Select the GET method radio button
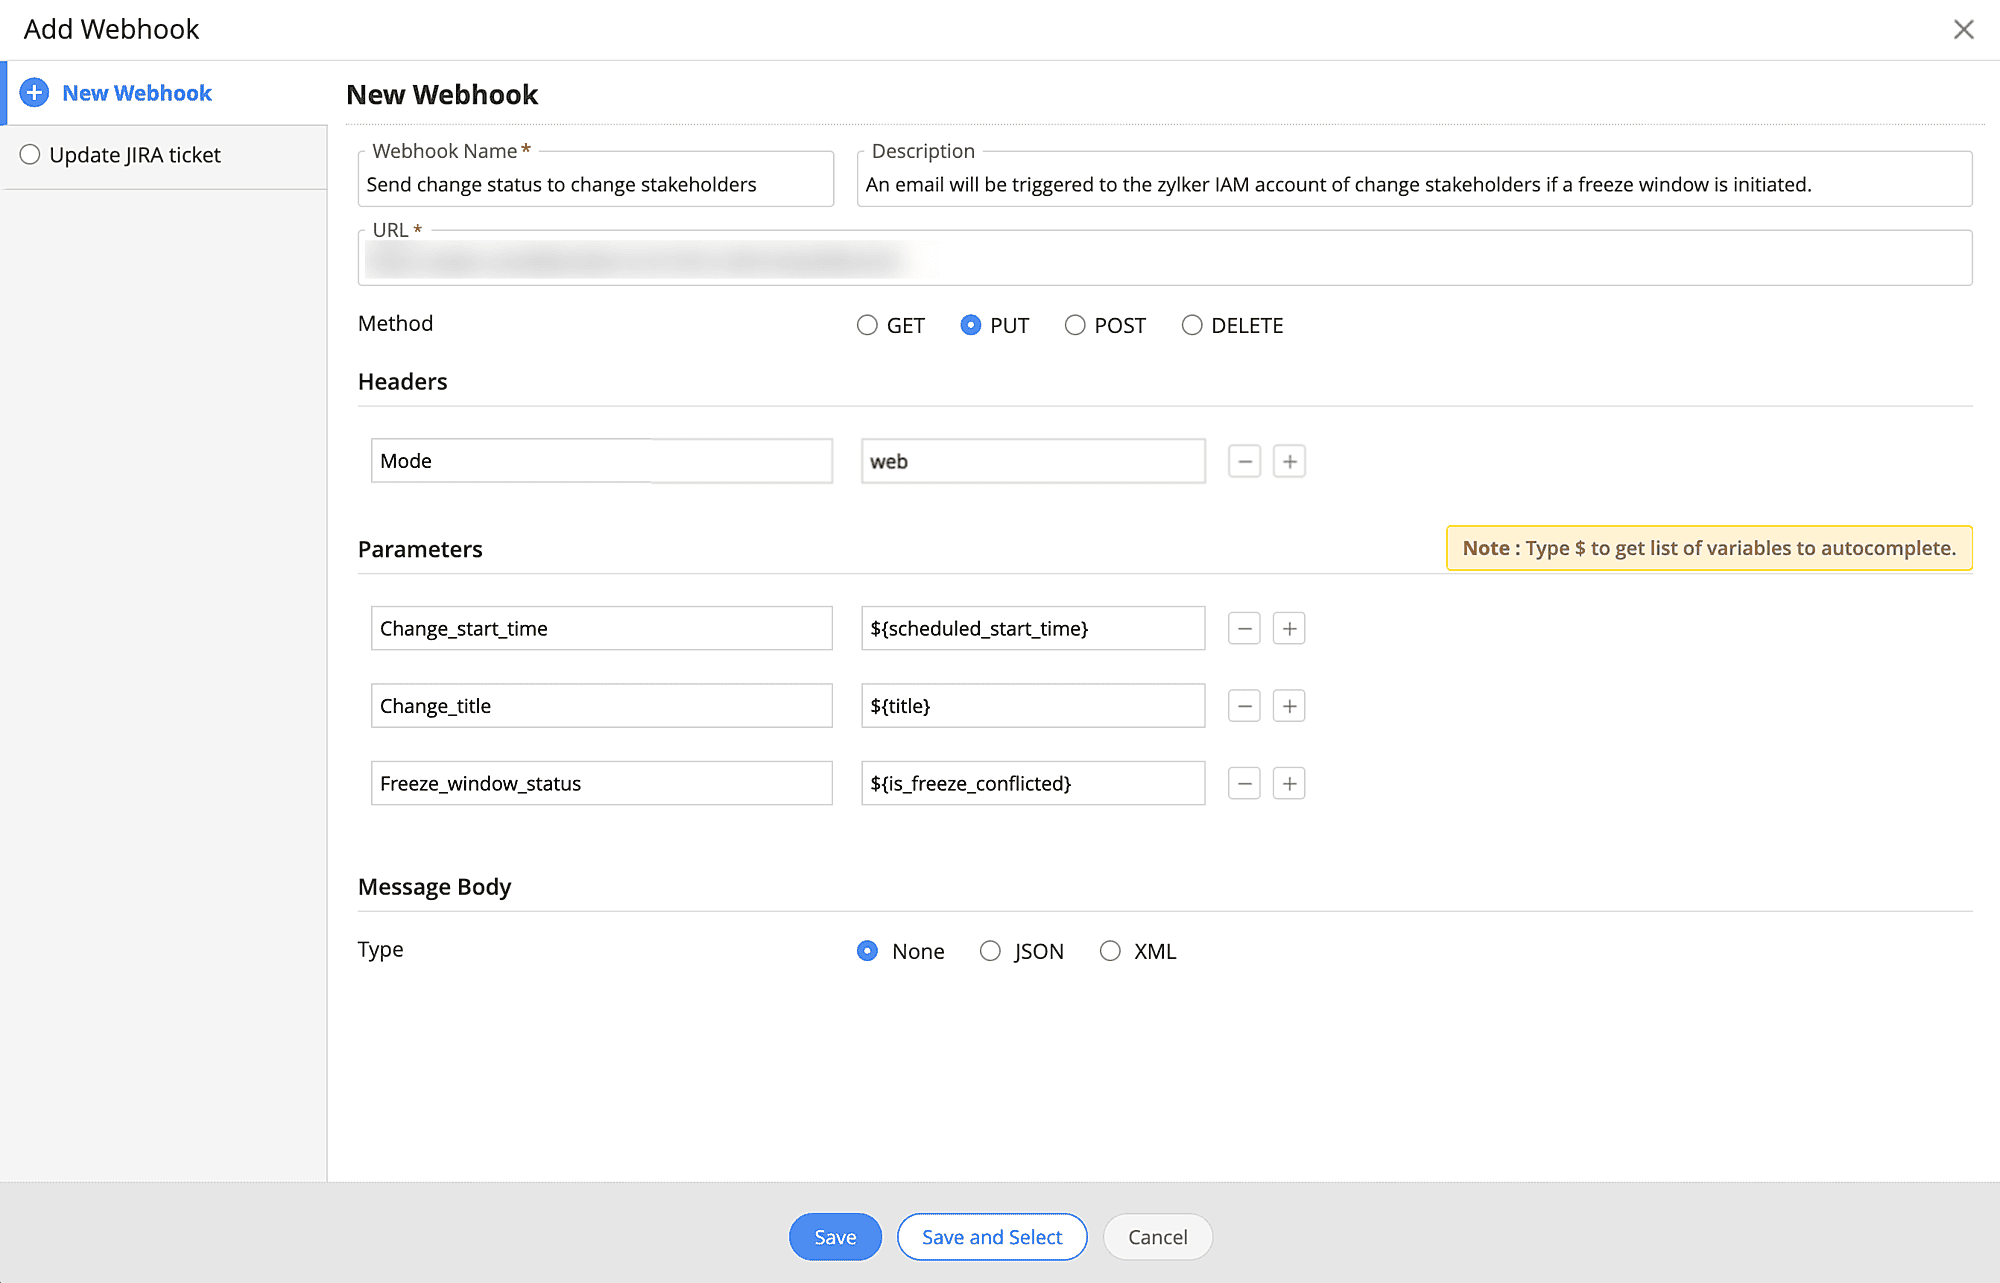This screenshot has height=1283, width=2000. coord(867,325)
